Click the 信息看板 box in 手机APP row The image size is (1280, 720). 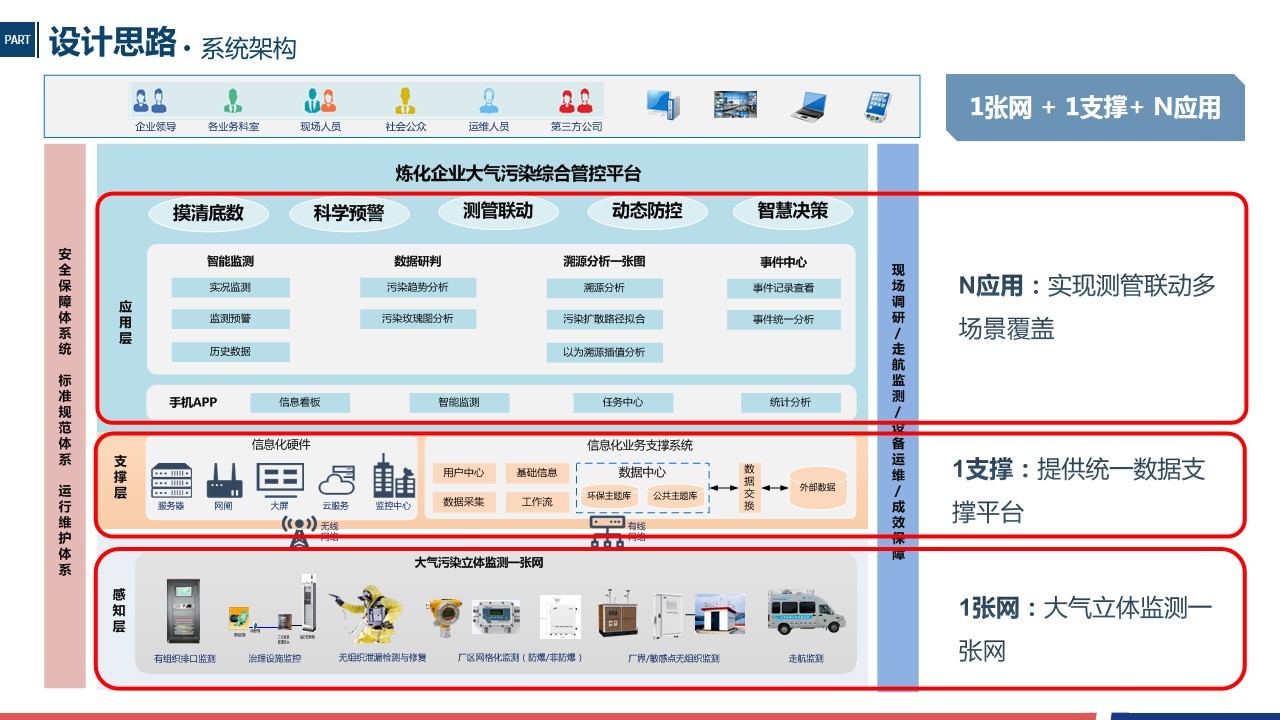(x=300, y=403)
